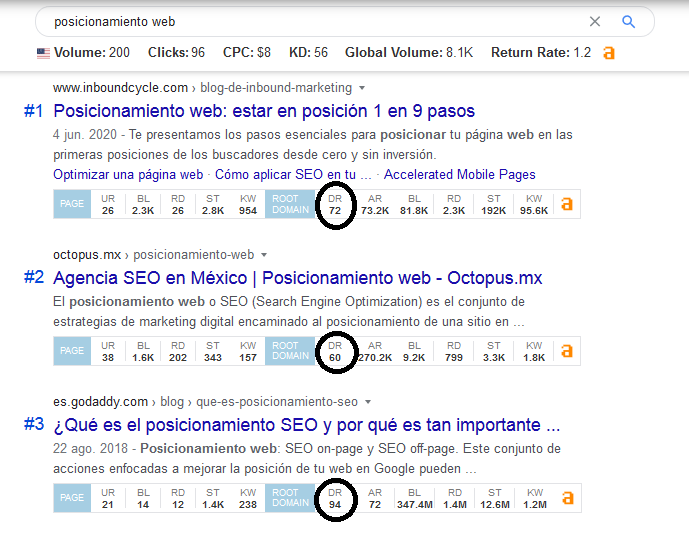Click the PAGE label in octopus.mx metrics row
Viewport: 689px width, 535px height.
click(x=72, y=351)
